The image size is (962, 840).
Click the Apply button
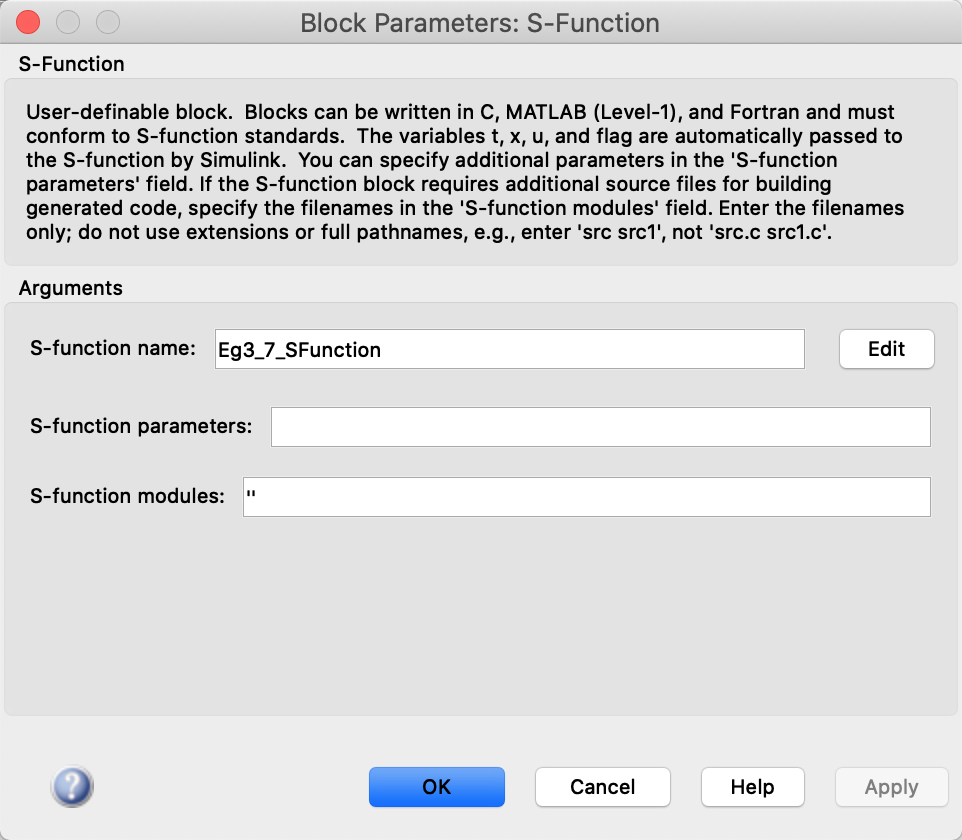coord(891,787)
